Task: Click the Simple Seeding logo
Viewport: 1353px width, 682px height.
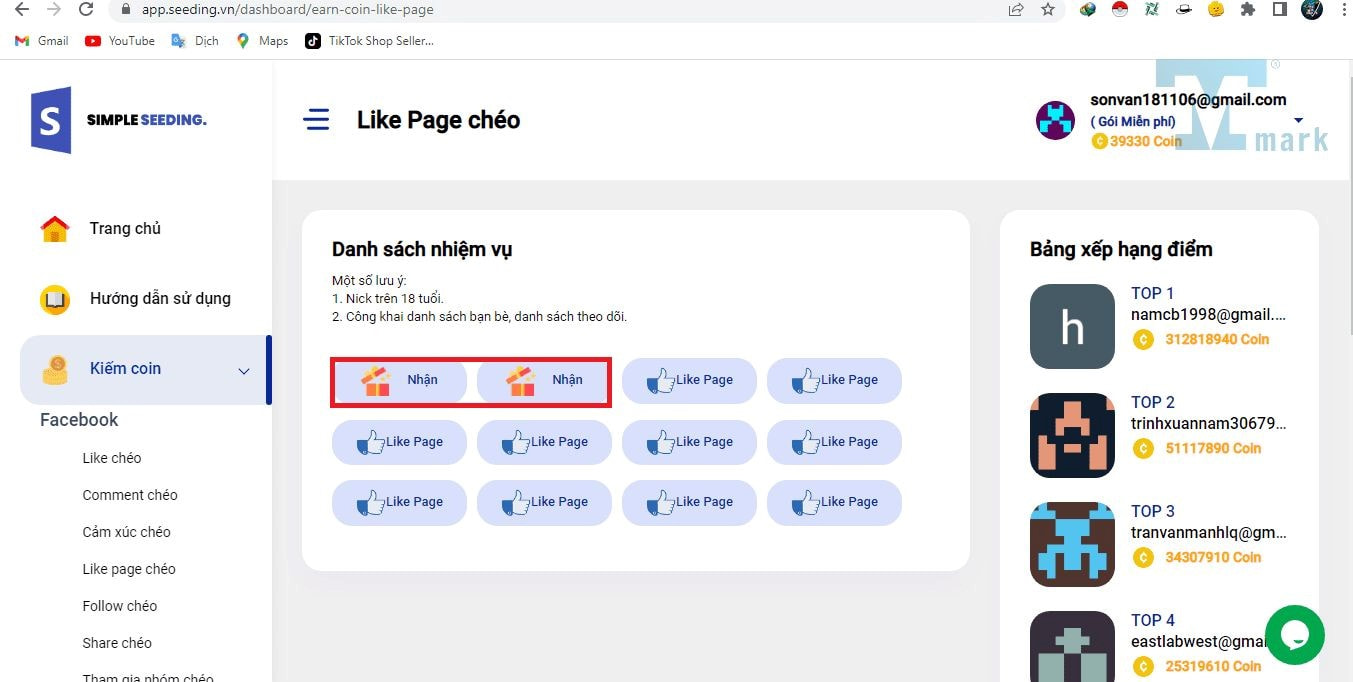Action: (119, 120)
